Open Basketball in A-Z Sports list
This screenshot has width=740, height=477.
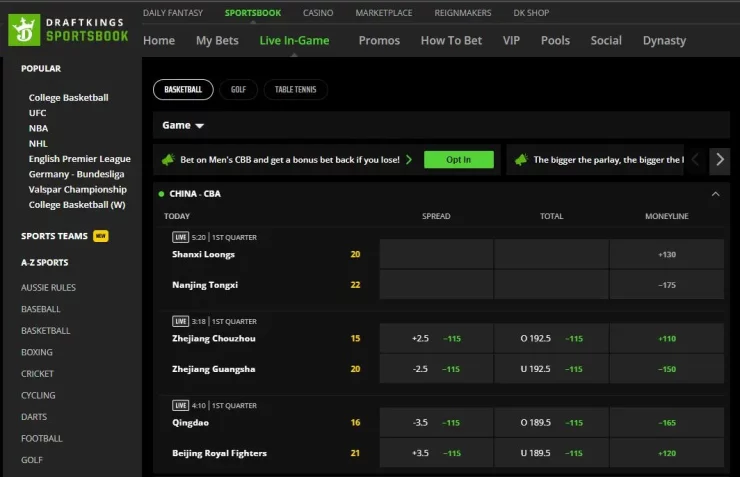click(45, 331)
